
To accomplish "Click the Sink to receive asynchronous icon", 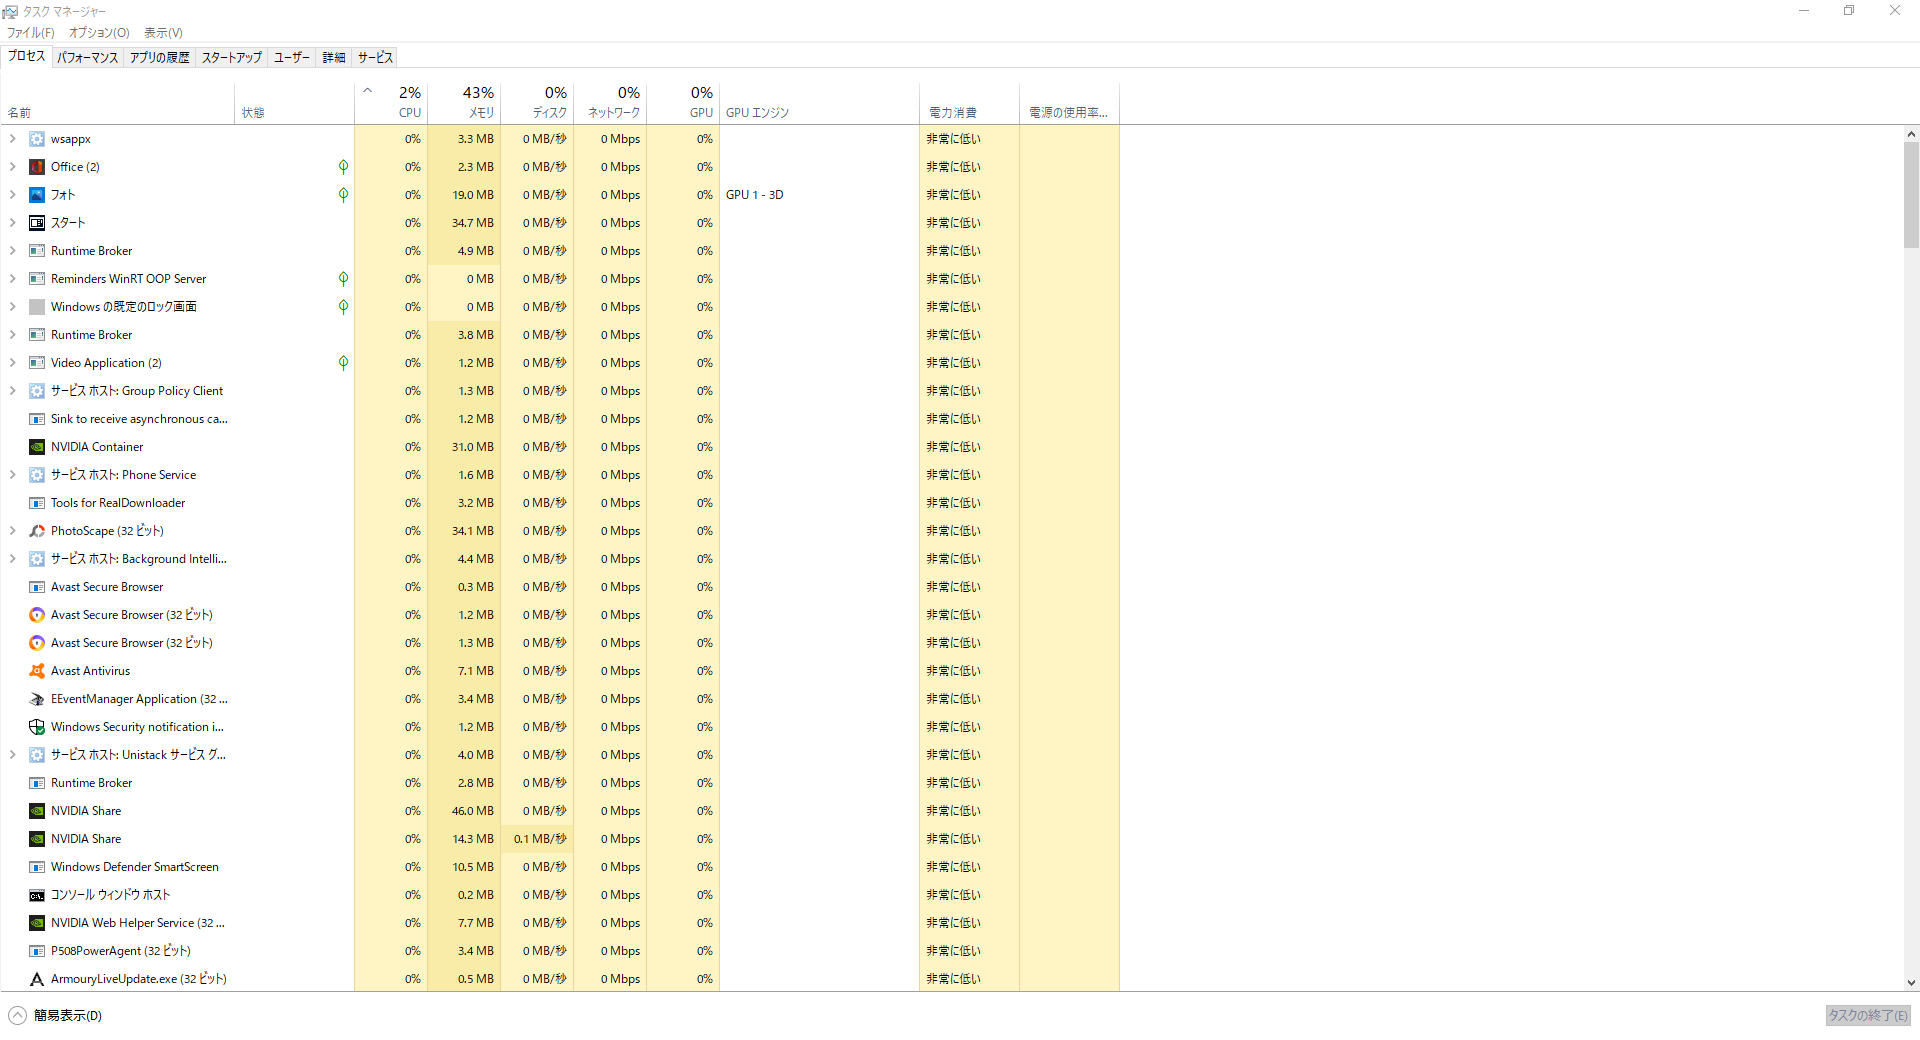I will [37, 419].
